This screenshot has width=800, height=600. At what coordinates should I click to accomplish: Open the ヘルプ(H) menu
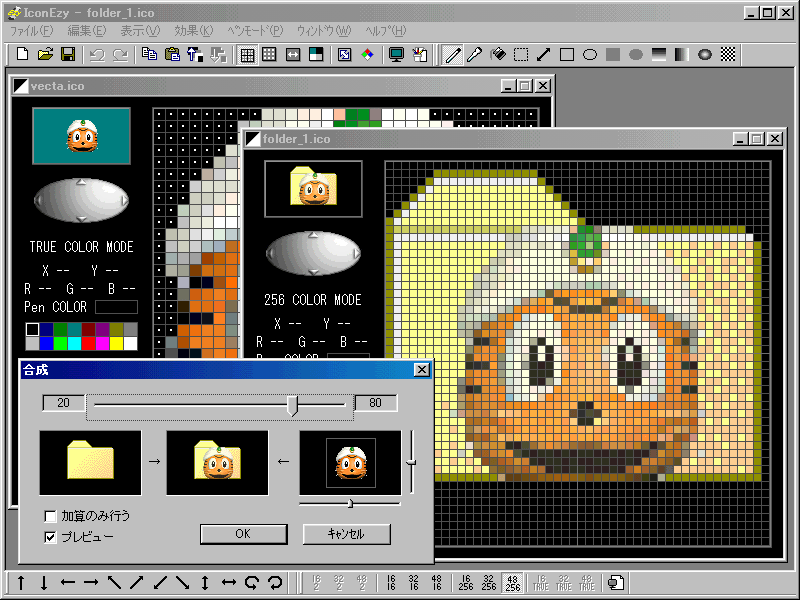coord(386,31)
